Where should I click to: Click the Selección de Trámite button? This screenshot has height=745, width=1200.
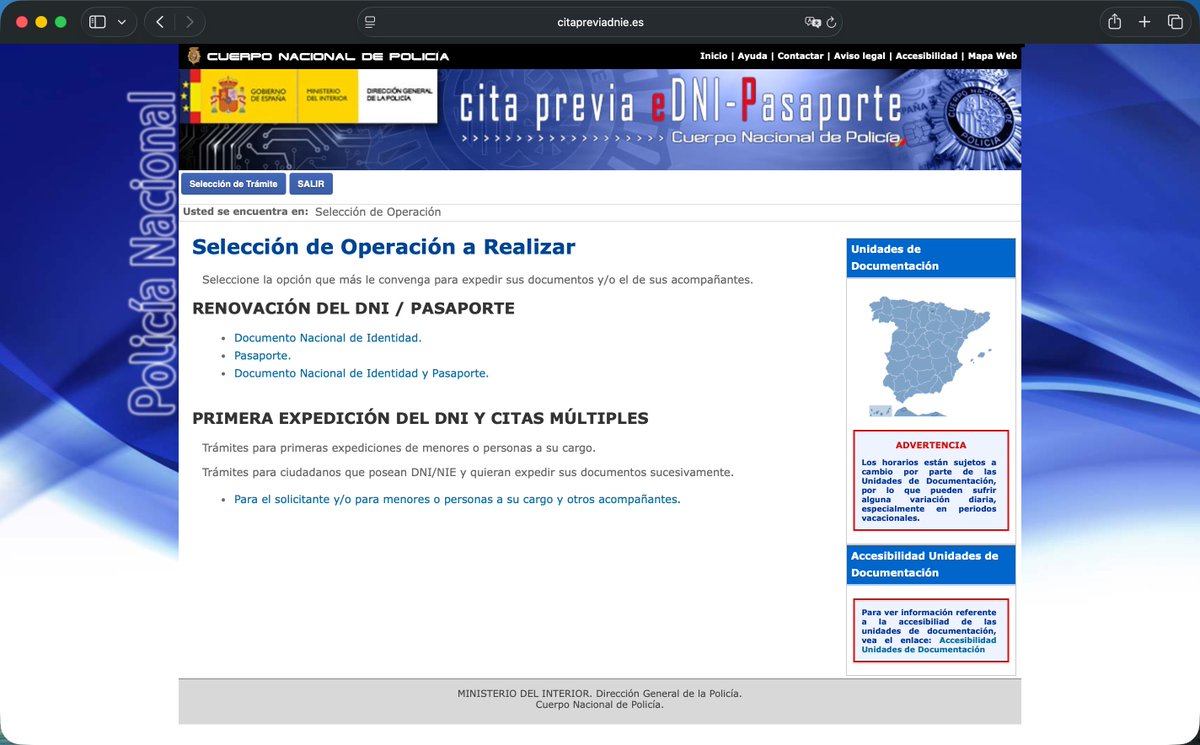coord(233,184)
